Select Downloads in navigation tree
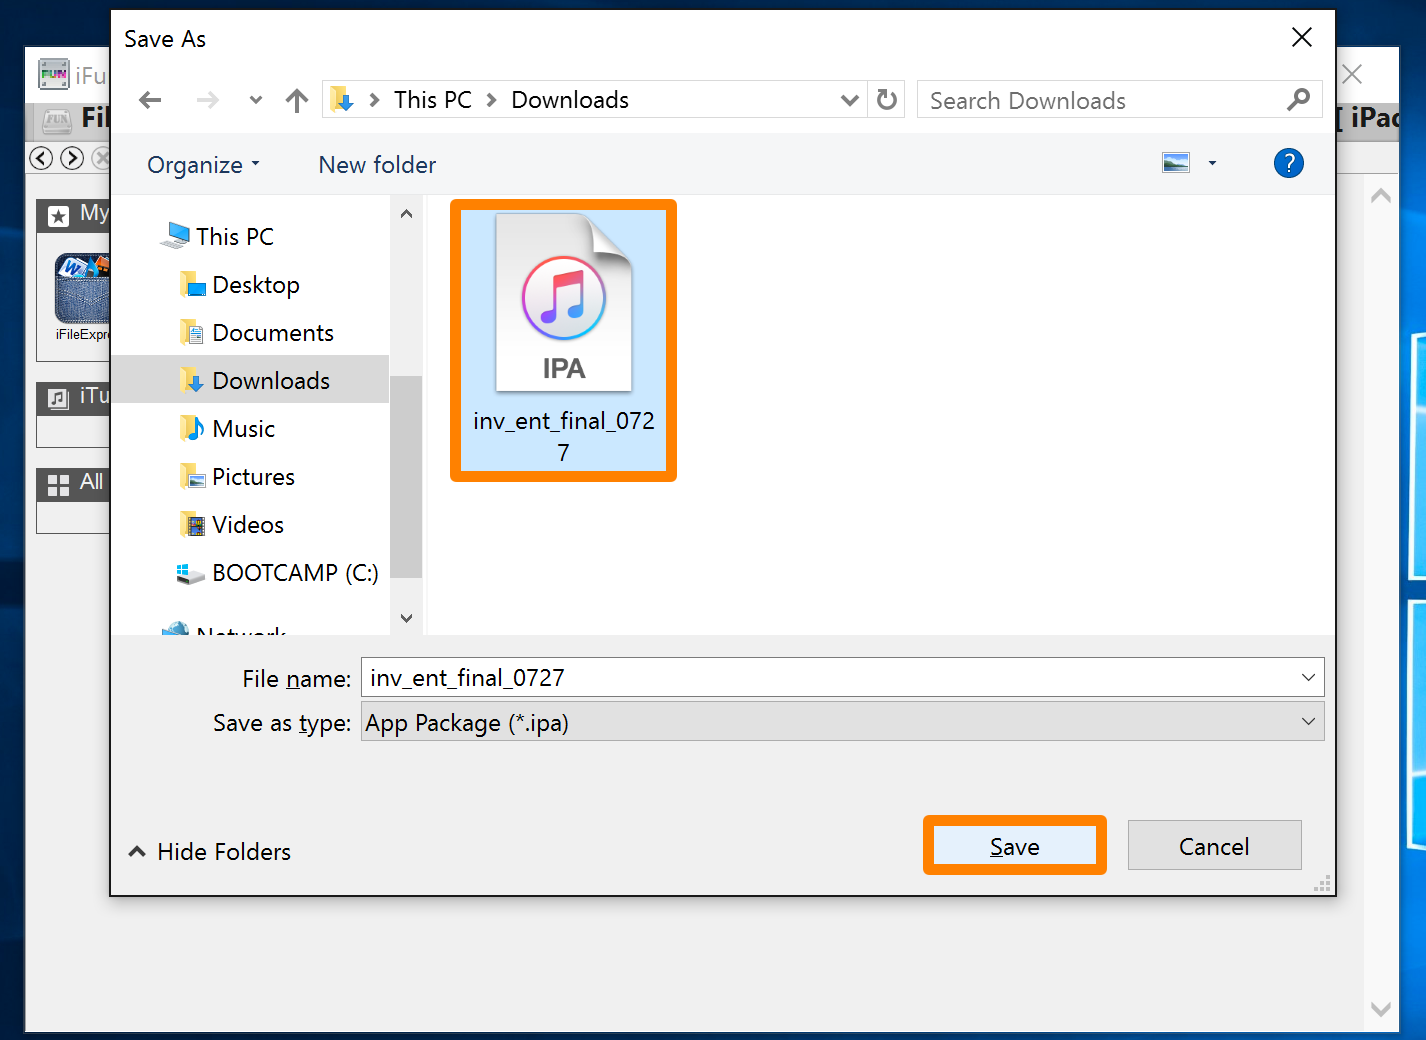The image size is (1426, 1040). pyautogui.click(x=250, y=380)
